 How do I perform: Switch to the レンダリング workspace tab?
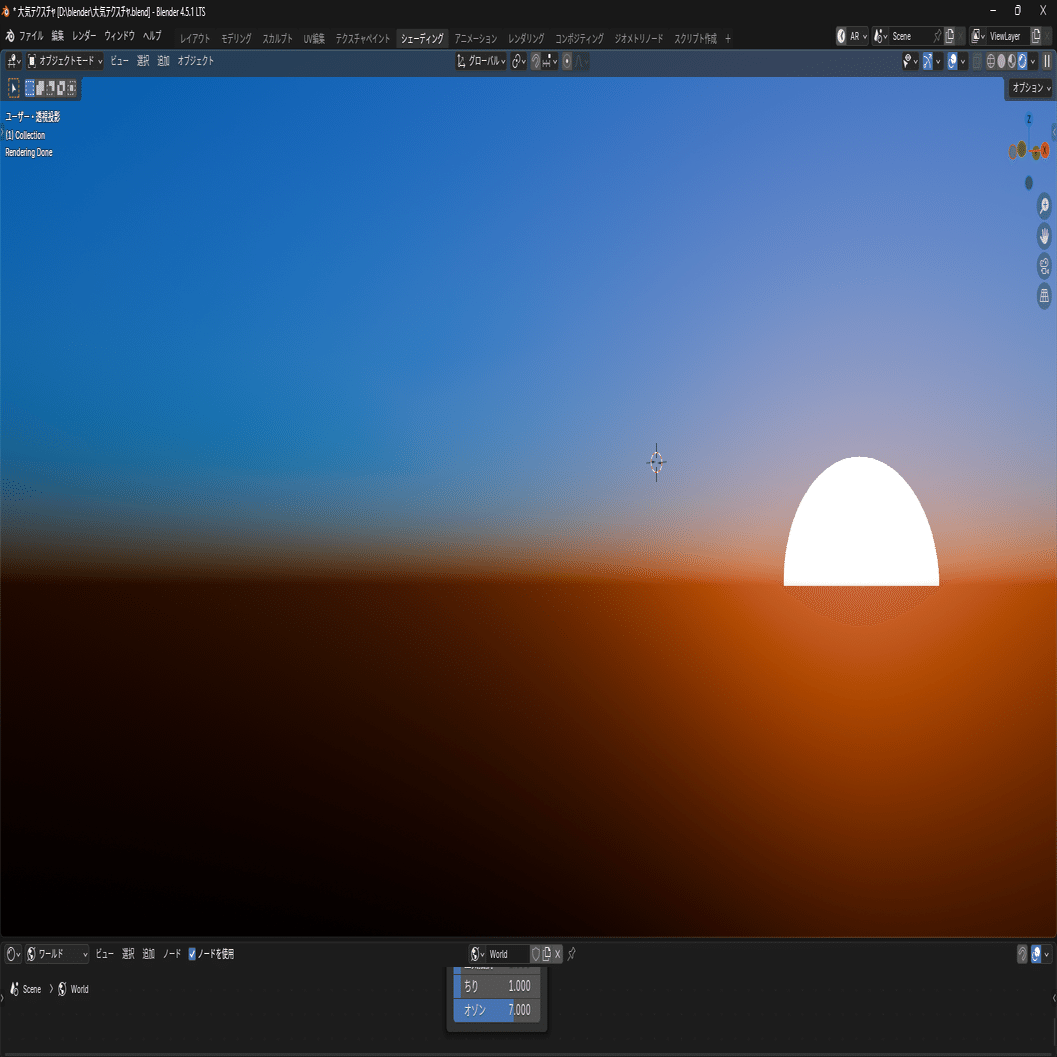(x=526, y=38)
